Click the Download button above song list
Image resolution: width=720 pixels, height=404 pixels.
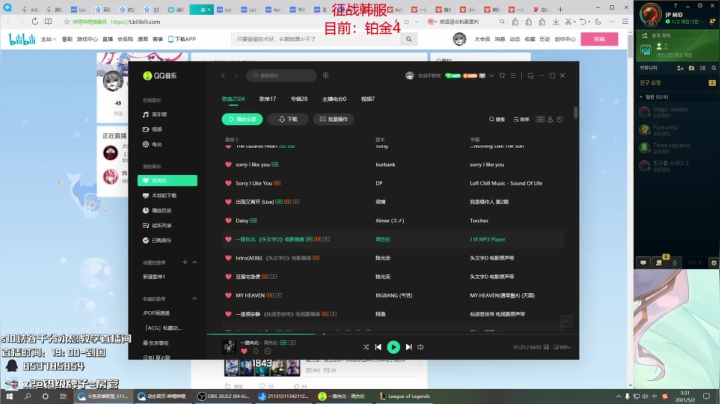288,119
